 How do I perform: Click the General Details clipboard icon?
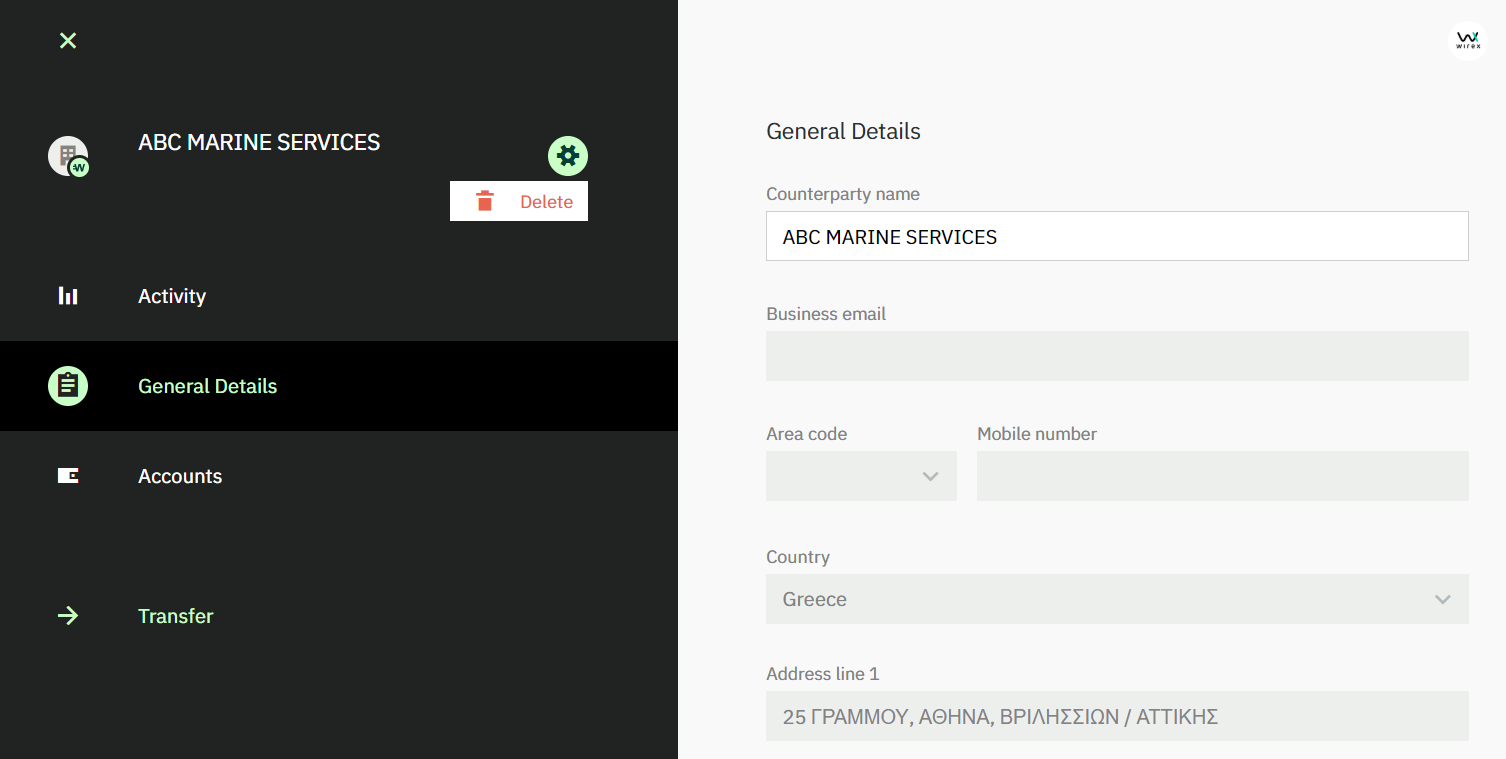click(x=68, y=386)
